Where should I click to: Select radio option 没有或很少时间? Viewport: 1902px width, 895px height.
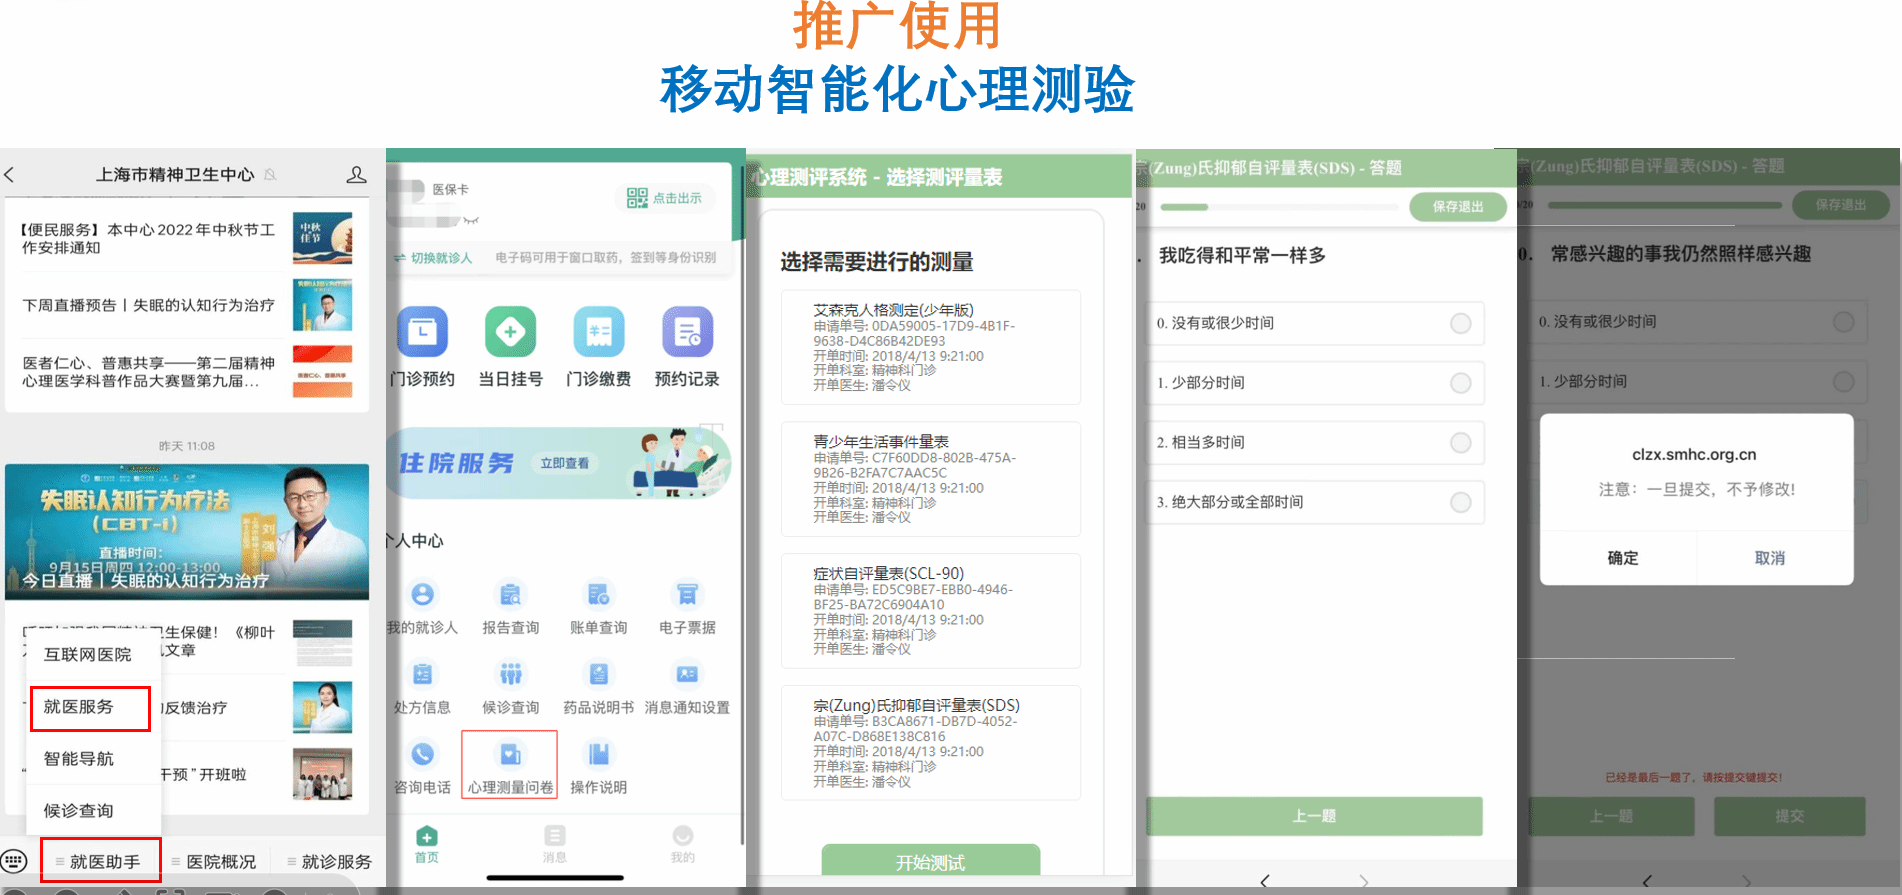click(1460, 323)
